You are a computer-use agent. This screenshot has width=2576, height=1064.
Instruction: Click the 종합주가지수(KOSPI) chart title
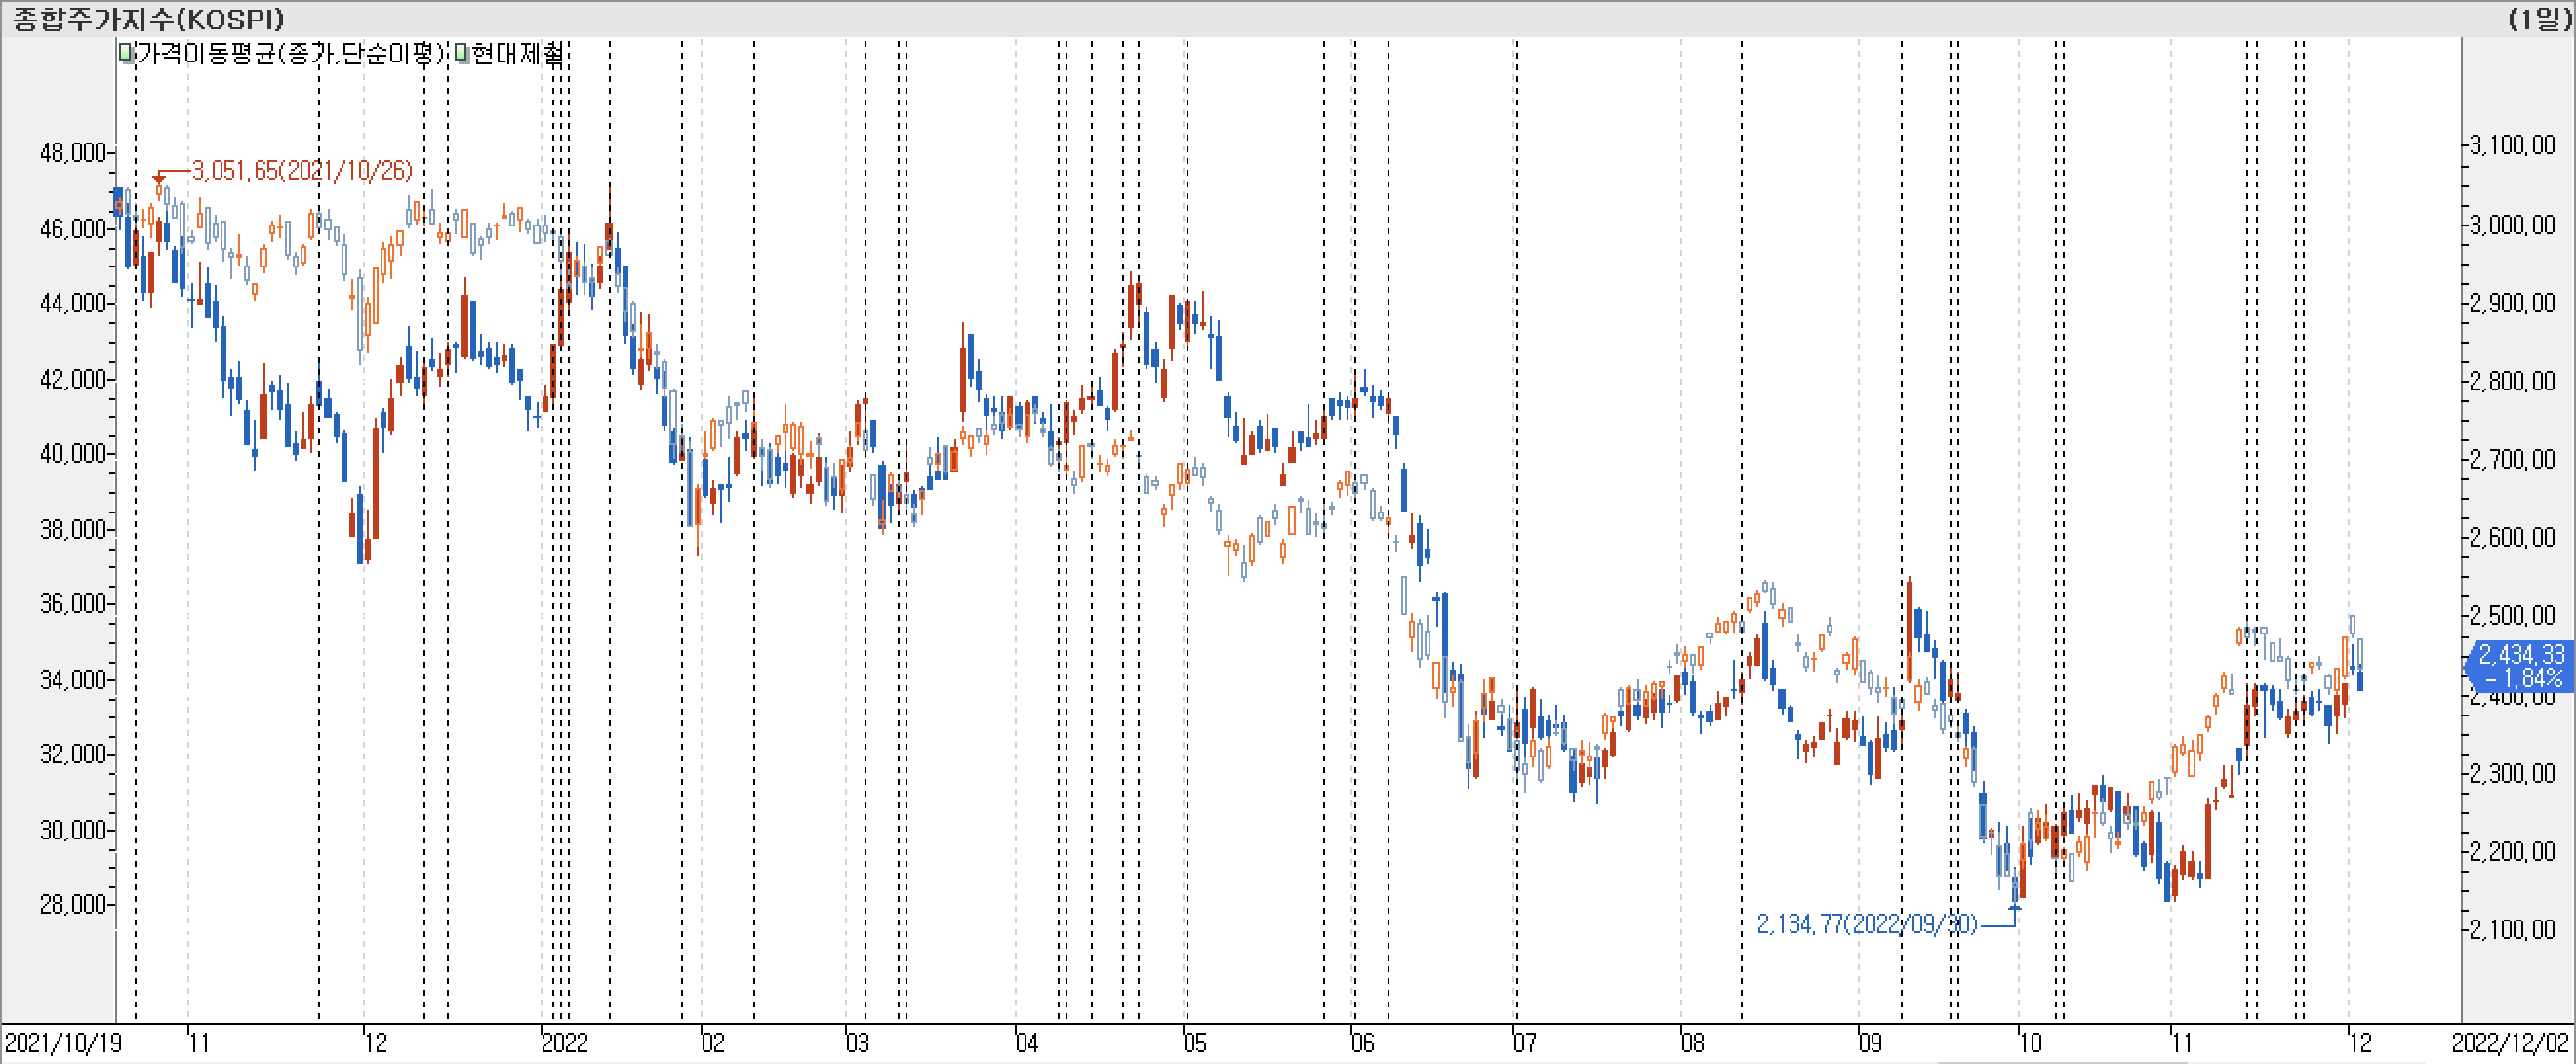[148, 18]
